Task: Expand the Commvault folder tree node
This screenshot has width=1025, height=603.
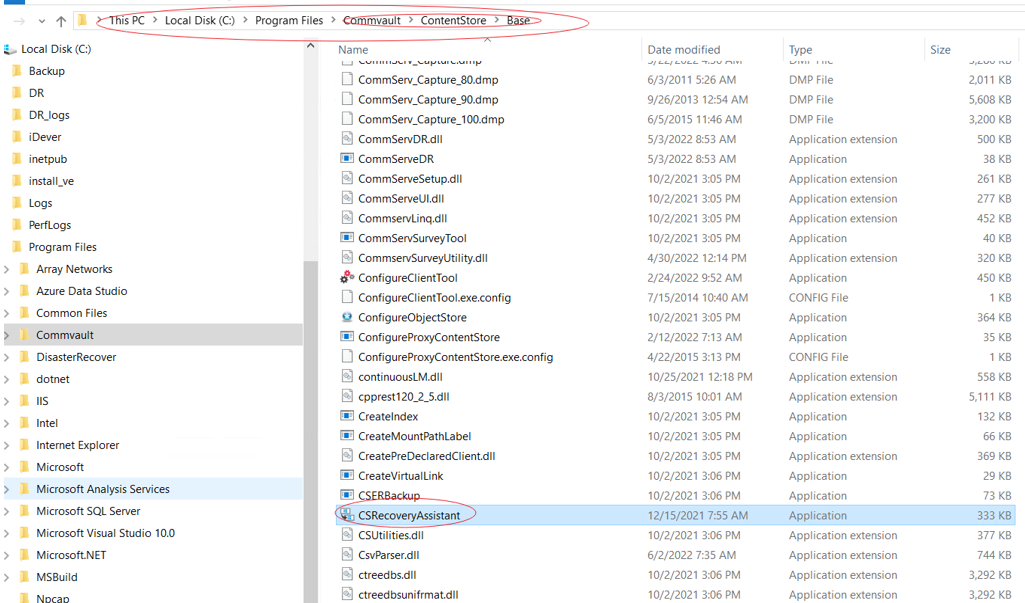Action: tap(8, 335)
